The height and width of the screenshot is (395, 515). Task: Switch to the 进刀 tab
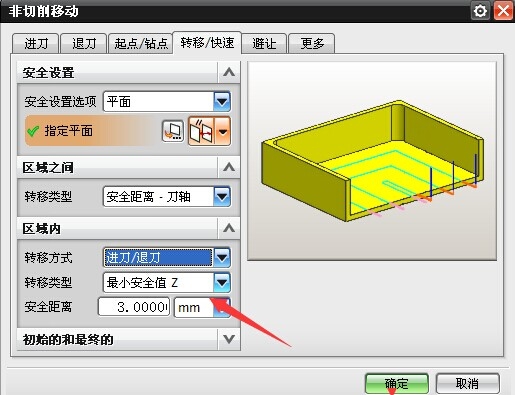(36, 43)
